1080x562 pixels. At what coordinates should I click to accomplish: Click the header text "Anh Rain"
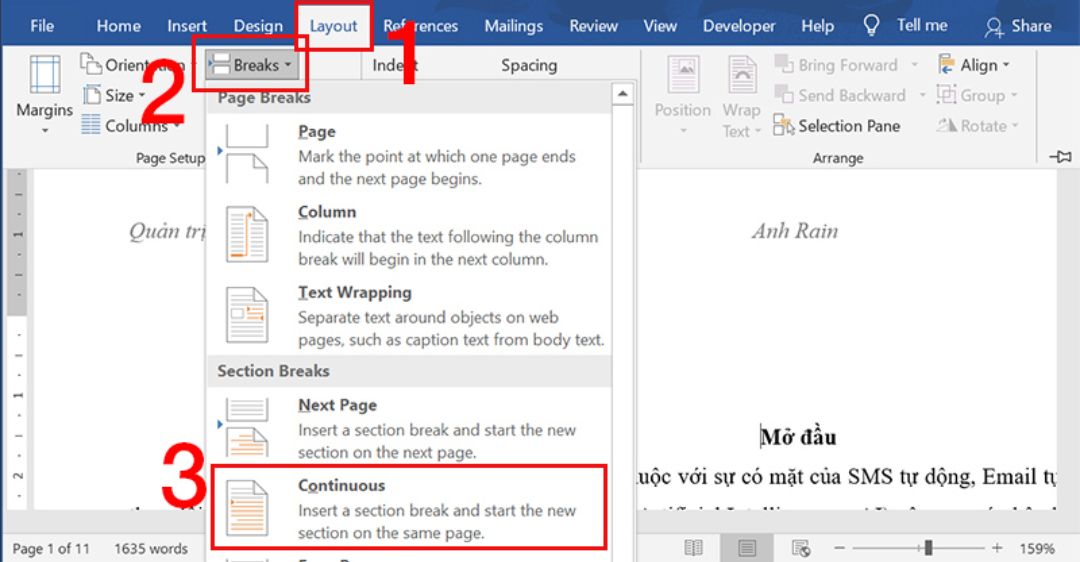(x=795, y=231)
